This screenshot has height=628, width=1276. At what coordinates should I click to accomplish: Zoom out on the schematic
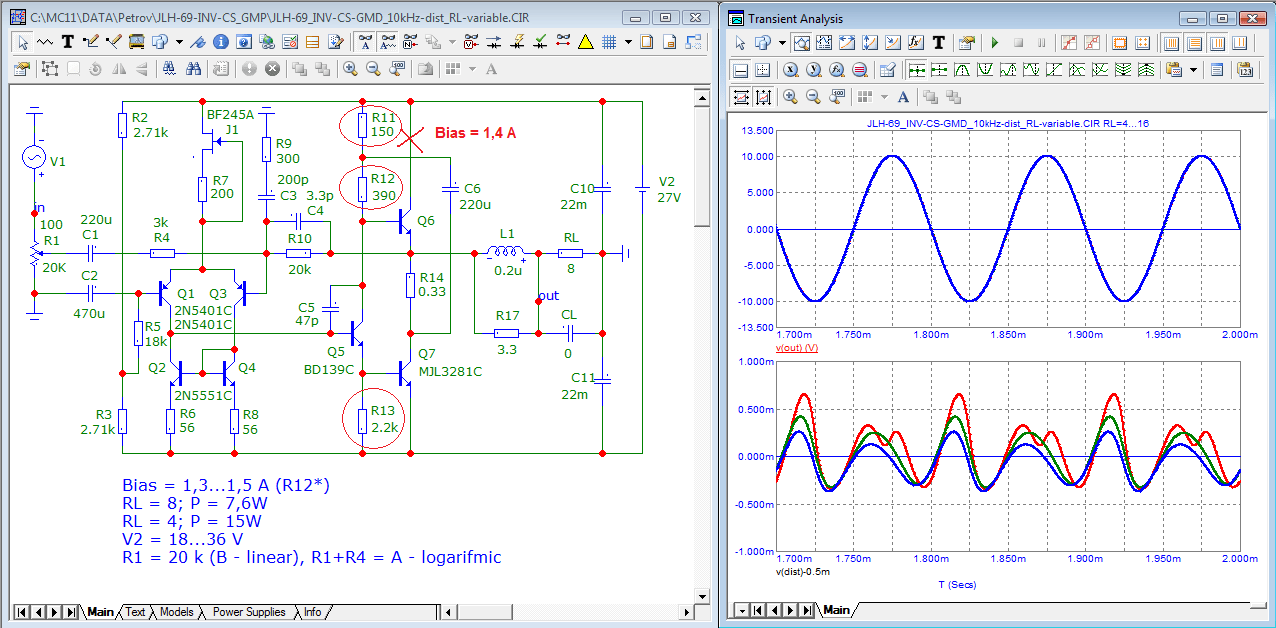pos(373,69)
